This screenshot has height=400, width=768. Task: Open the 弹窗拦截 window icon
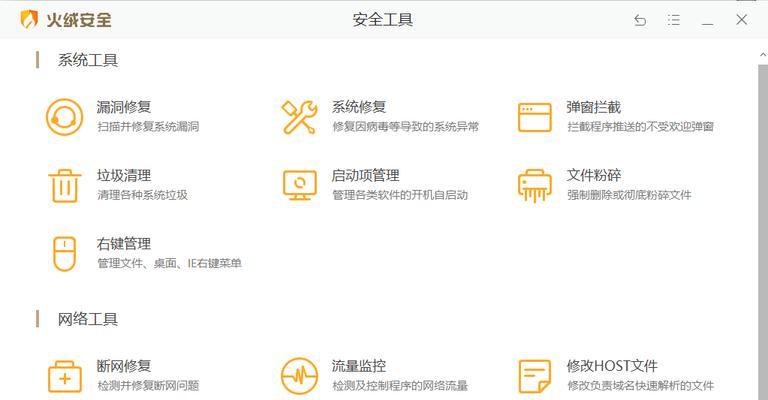click(534, 117)
